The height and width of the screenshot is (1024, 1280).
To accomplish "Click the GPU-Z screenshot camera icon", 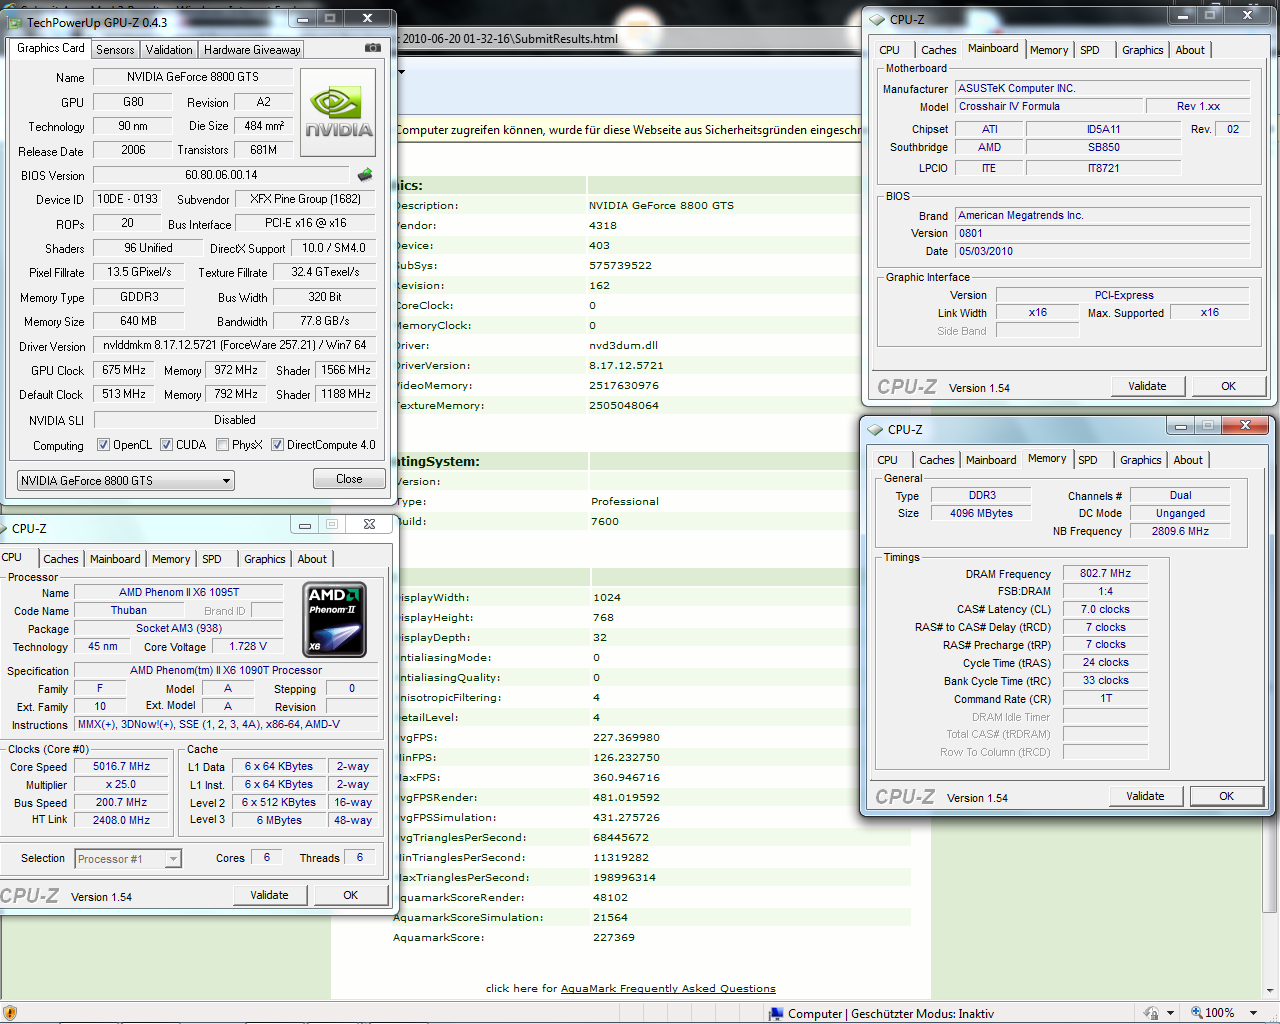I will tap(373, 47).
